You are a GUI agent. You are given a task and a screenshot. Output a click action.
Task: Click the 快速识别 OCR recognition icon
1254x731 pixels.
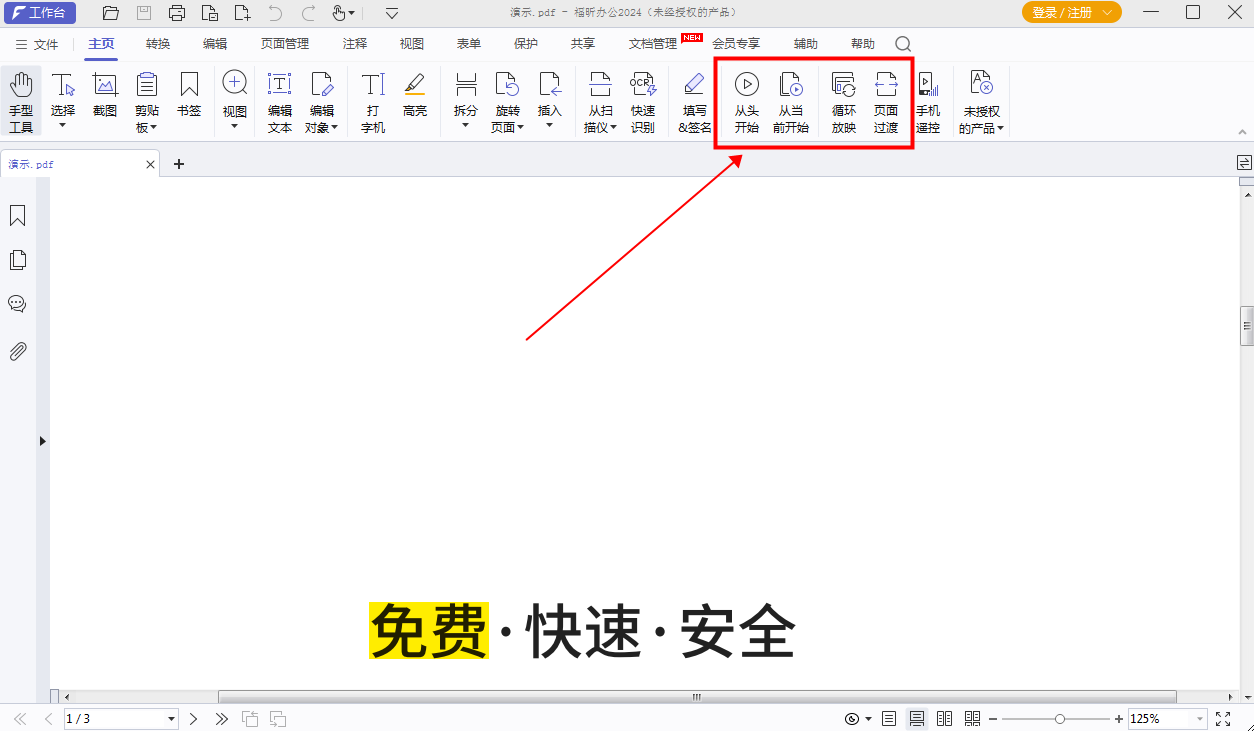point(643,100)
